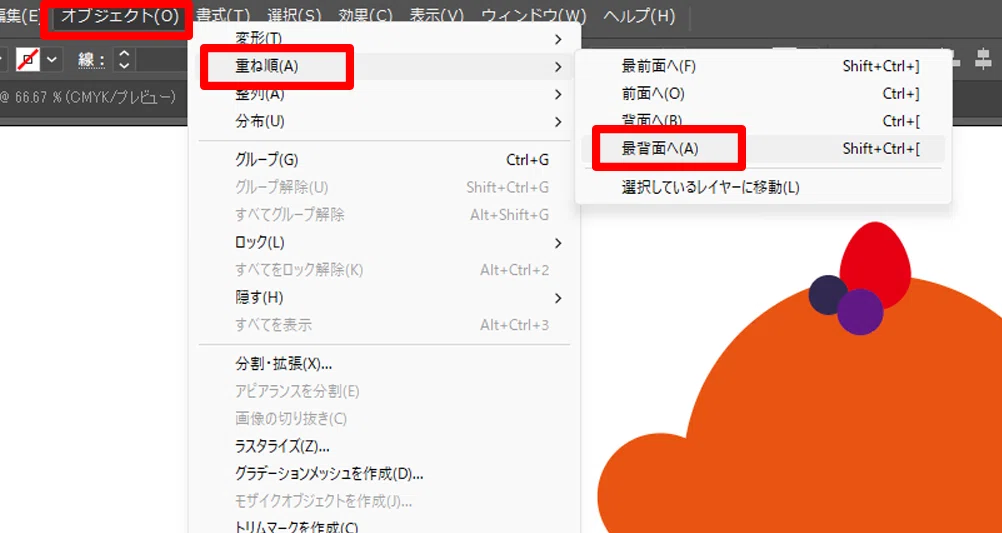Select 前面へ(O) in submenu
The image size is (1002, 533).
(x=764, y=94)
